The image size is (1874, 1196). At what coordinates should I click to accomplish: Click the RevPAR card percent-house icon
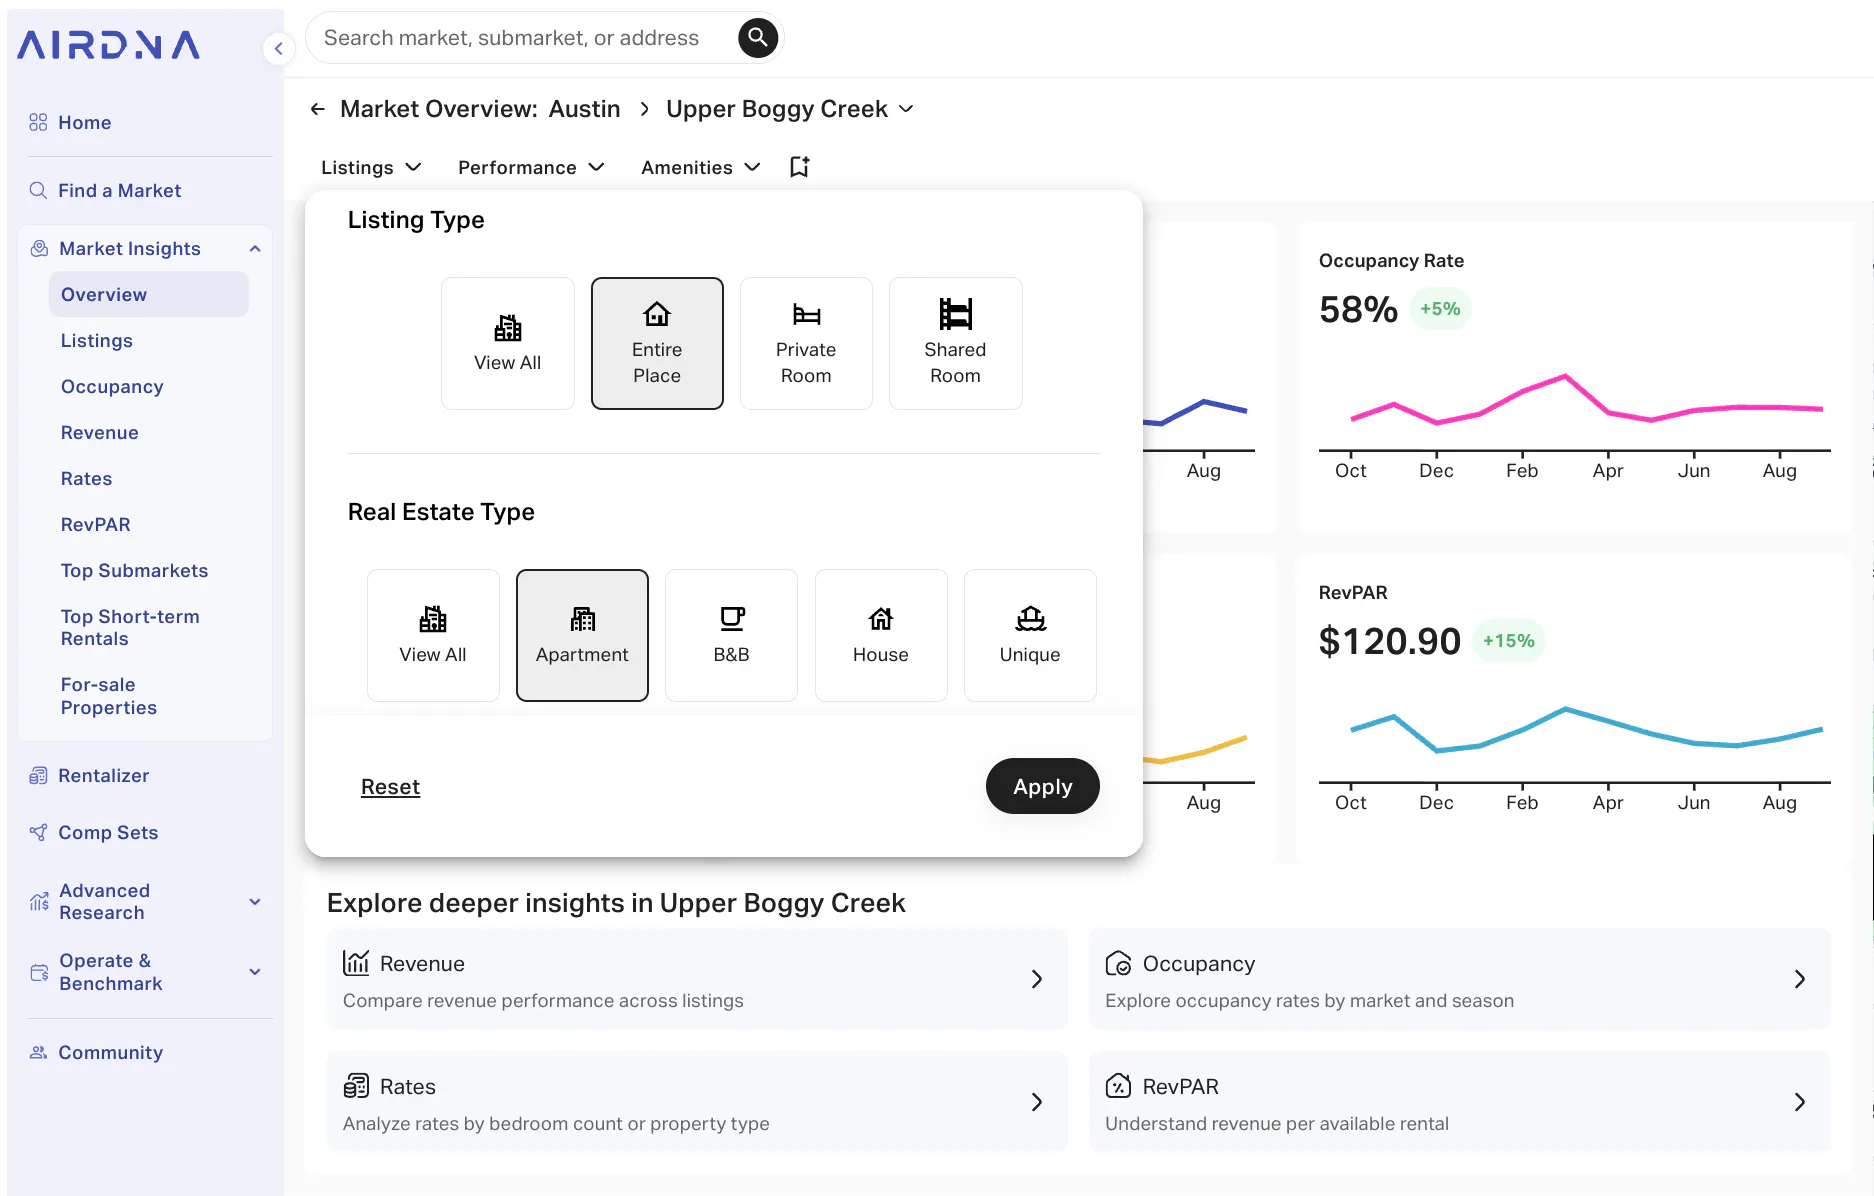(1118, 1086)
